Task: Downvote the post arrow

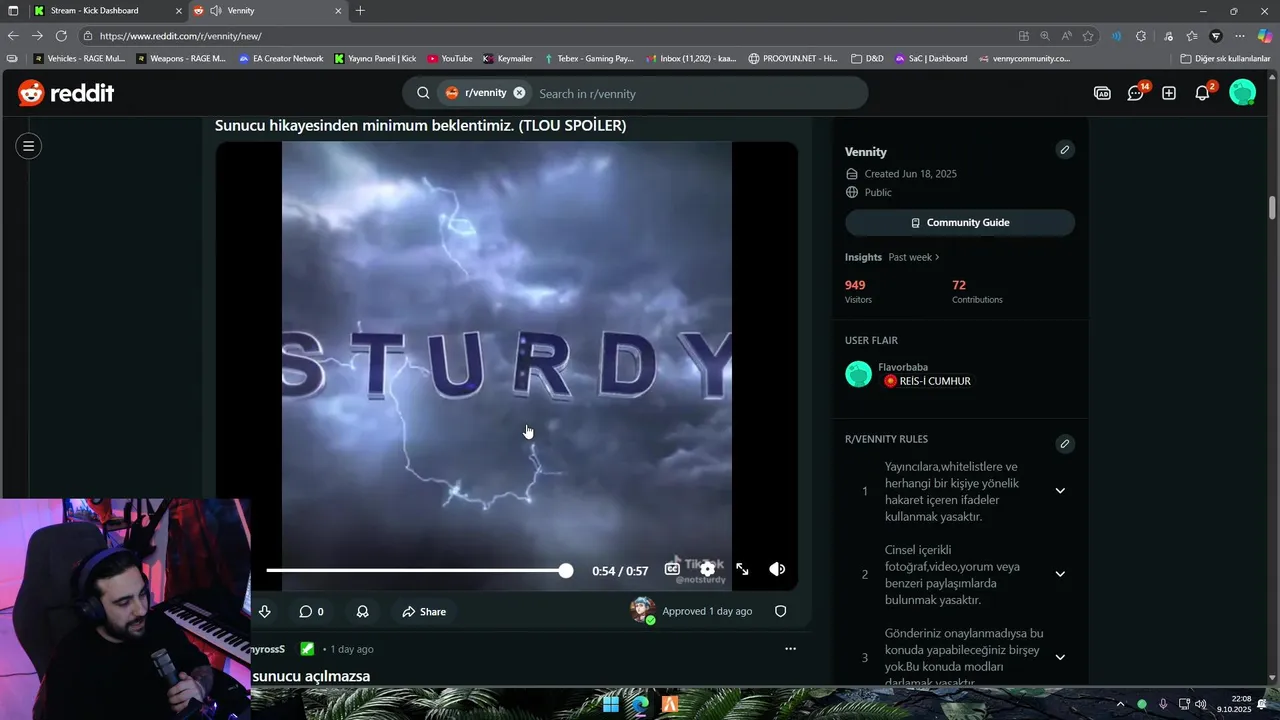Action: coord(264,611)
